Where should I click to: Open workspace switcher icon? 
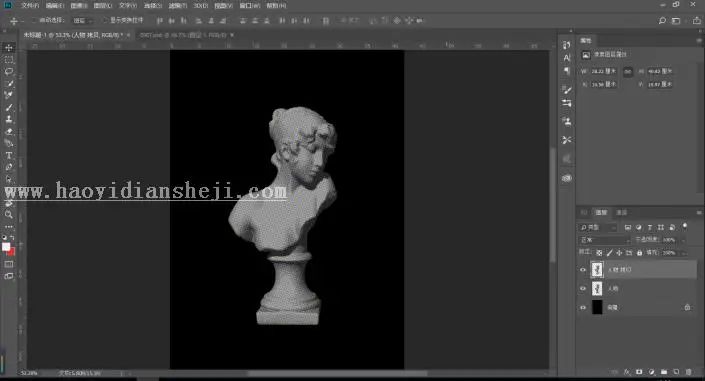(x=676, y=21)
